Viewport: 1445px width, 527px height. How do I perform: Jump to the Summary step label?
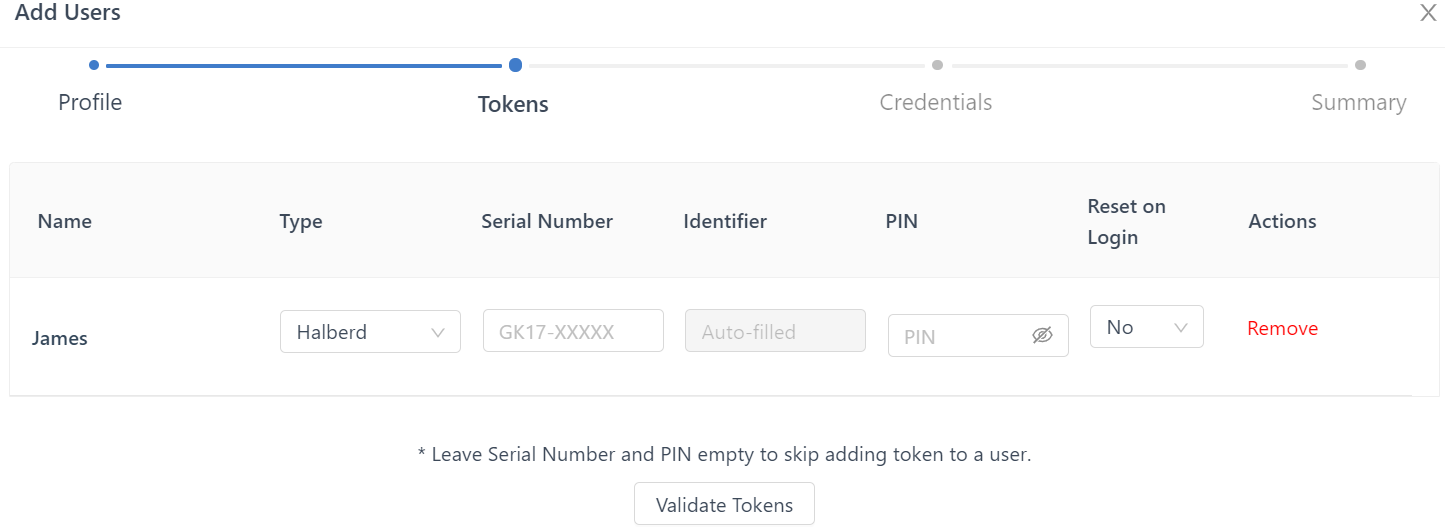pos(1358,102)
